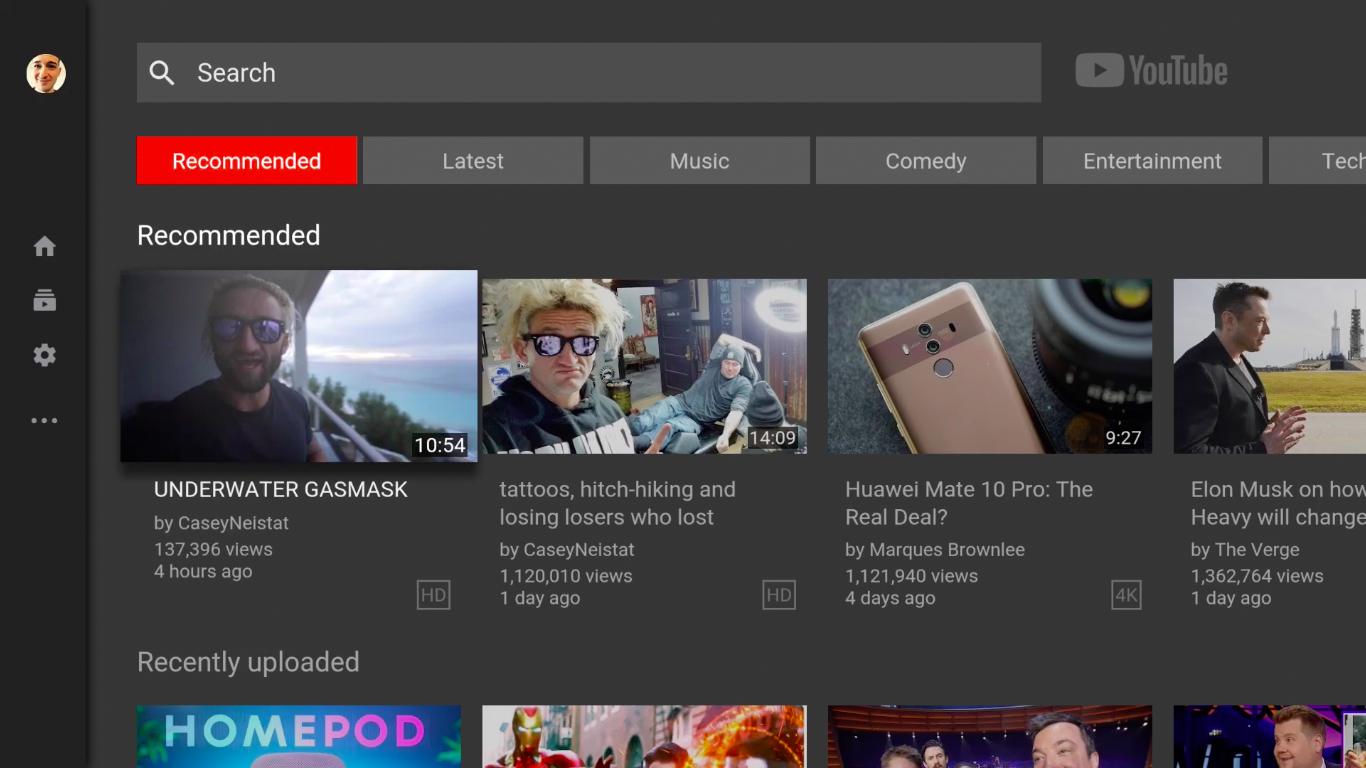Viewport: 1366px width, 768px height.
Task: Click the 'Recommended' section heading
Action: pyautogui.click(x=229, y=235)
